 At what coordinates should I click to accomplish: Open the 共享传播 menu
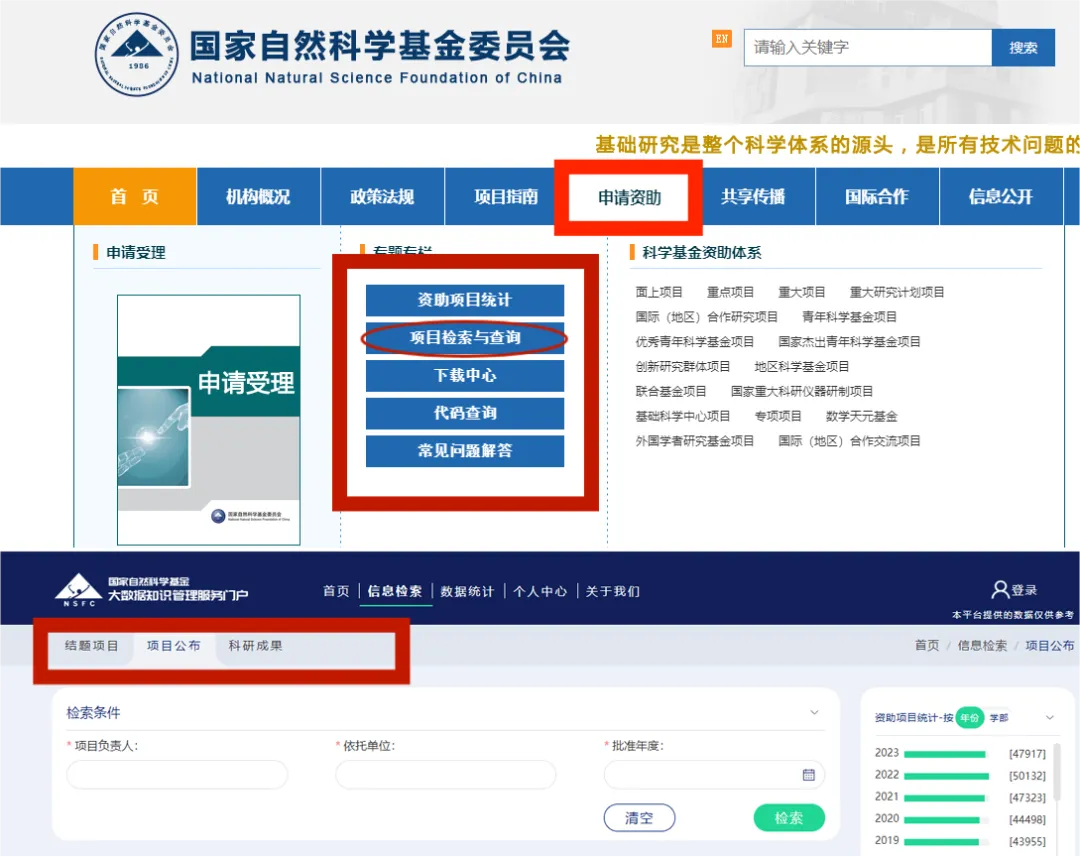pos(753,196)
